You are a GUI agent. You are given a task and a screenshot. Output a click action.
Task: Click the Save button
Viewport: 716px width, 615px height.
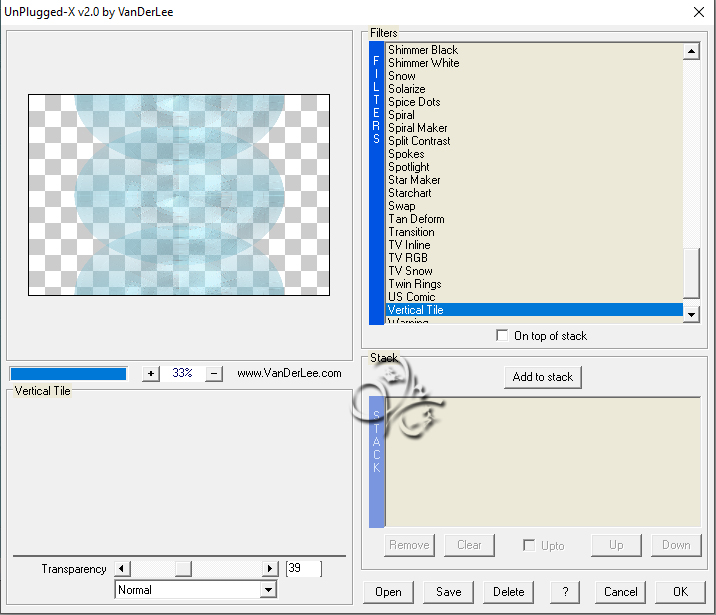click(448, 592)
